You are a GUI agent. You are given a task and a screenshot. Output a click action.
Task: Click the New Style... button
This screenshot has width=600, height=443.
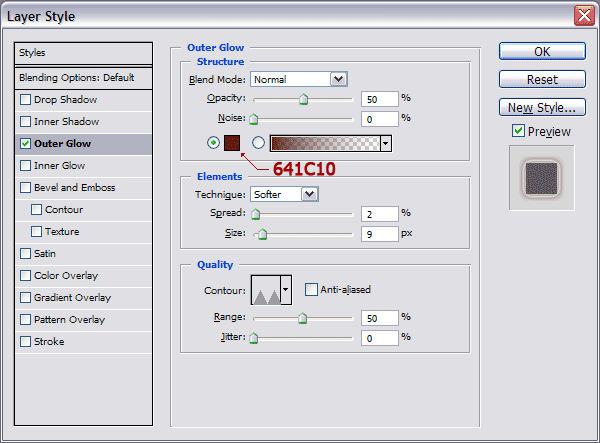(x=541, y=107)
